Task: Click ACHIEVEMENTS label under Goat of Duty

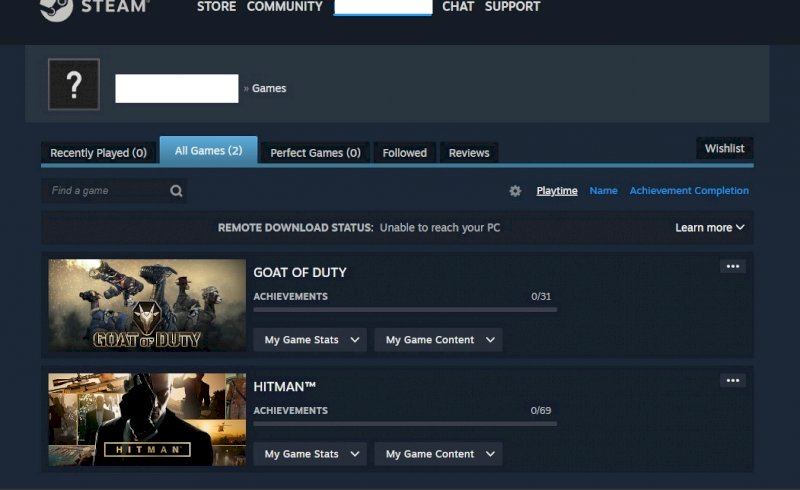Action: [291, 296]
